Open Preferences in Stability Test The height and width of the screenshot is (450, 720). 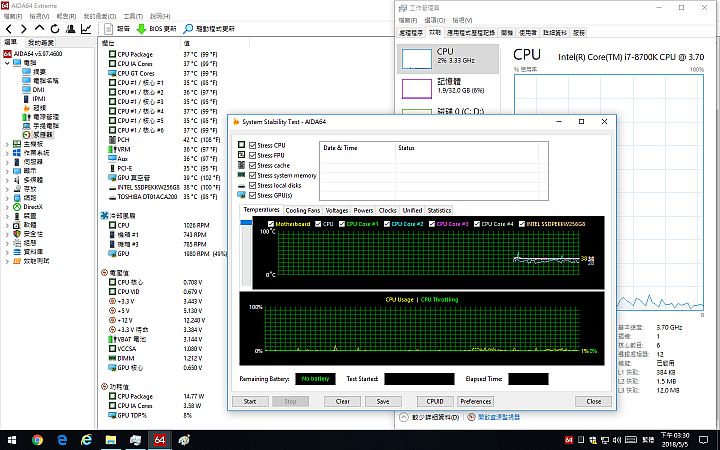pos(476,401)
